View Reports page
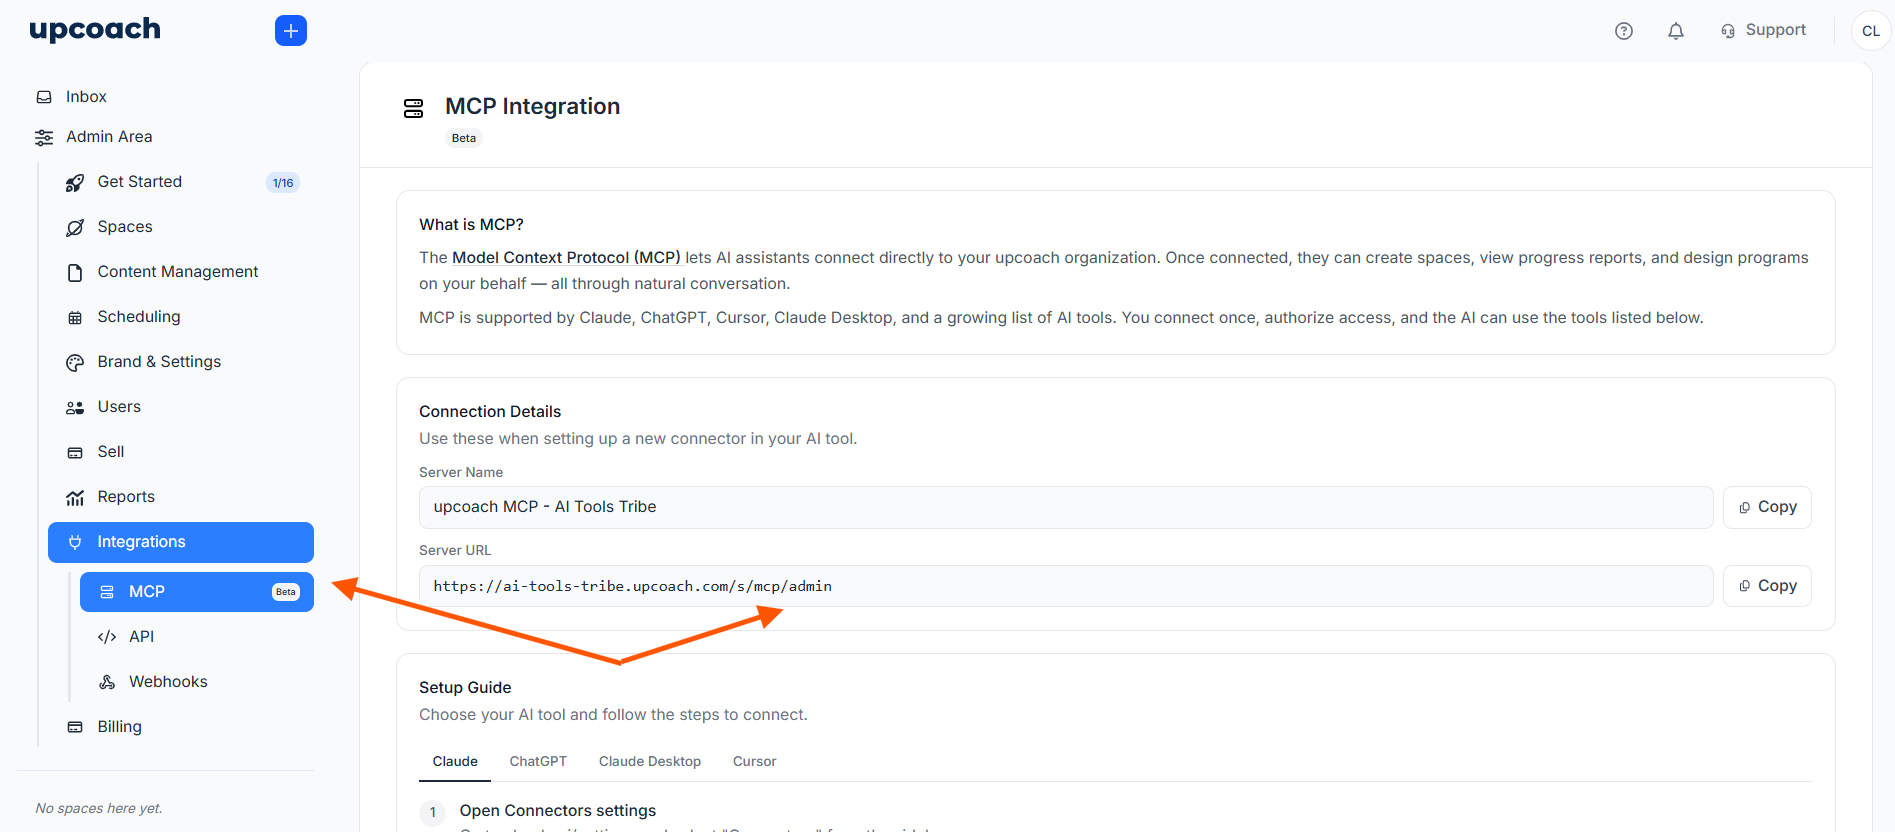Screen dimensions: 1895x832 (x=126, y=497)
